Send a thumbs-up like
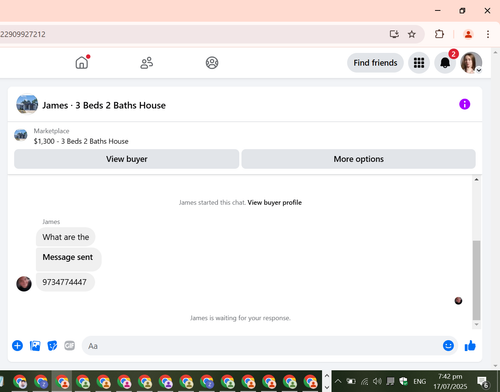This screenshot has height=392, width=500. click(470, 346)
